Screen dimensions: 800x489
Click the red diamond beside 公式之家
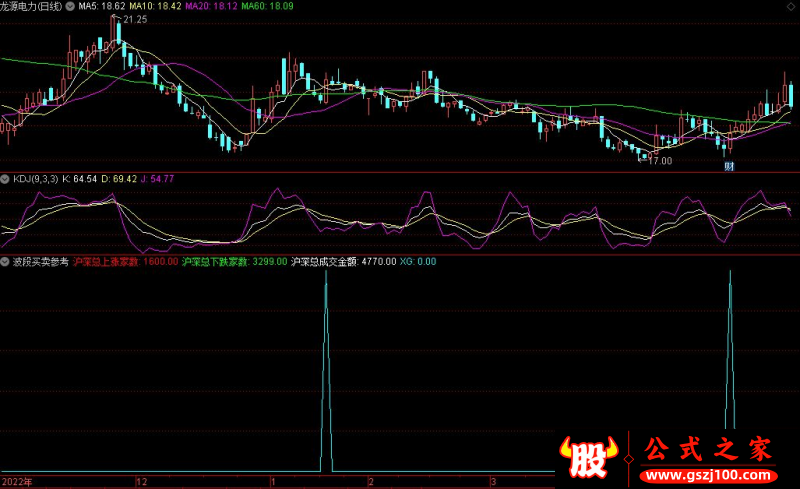[x=627, y=456]
